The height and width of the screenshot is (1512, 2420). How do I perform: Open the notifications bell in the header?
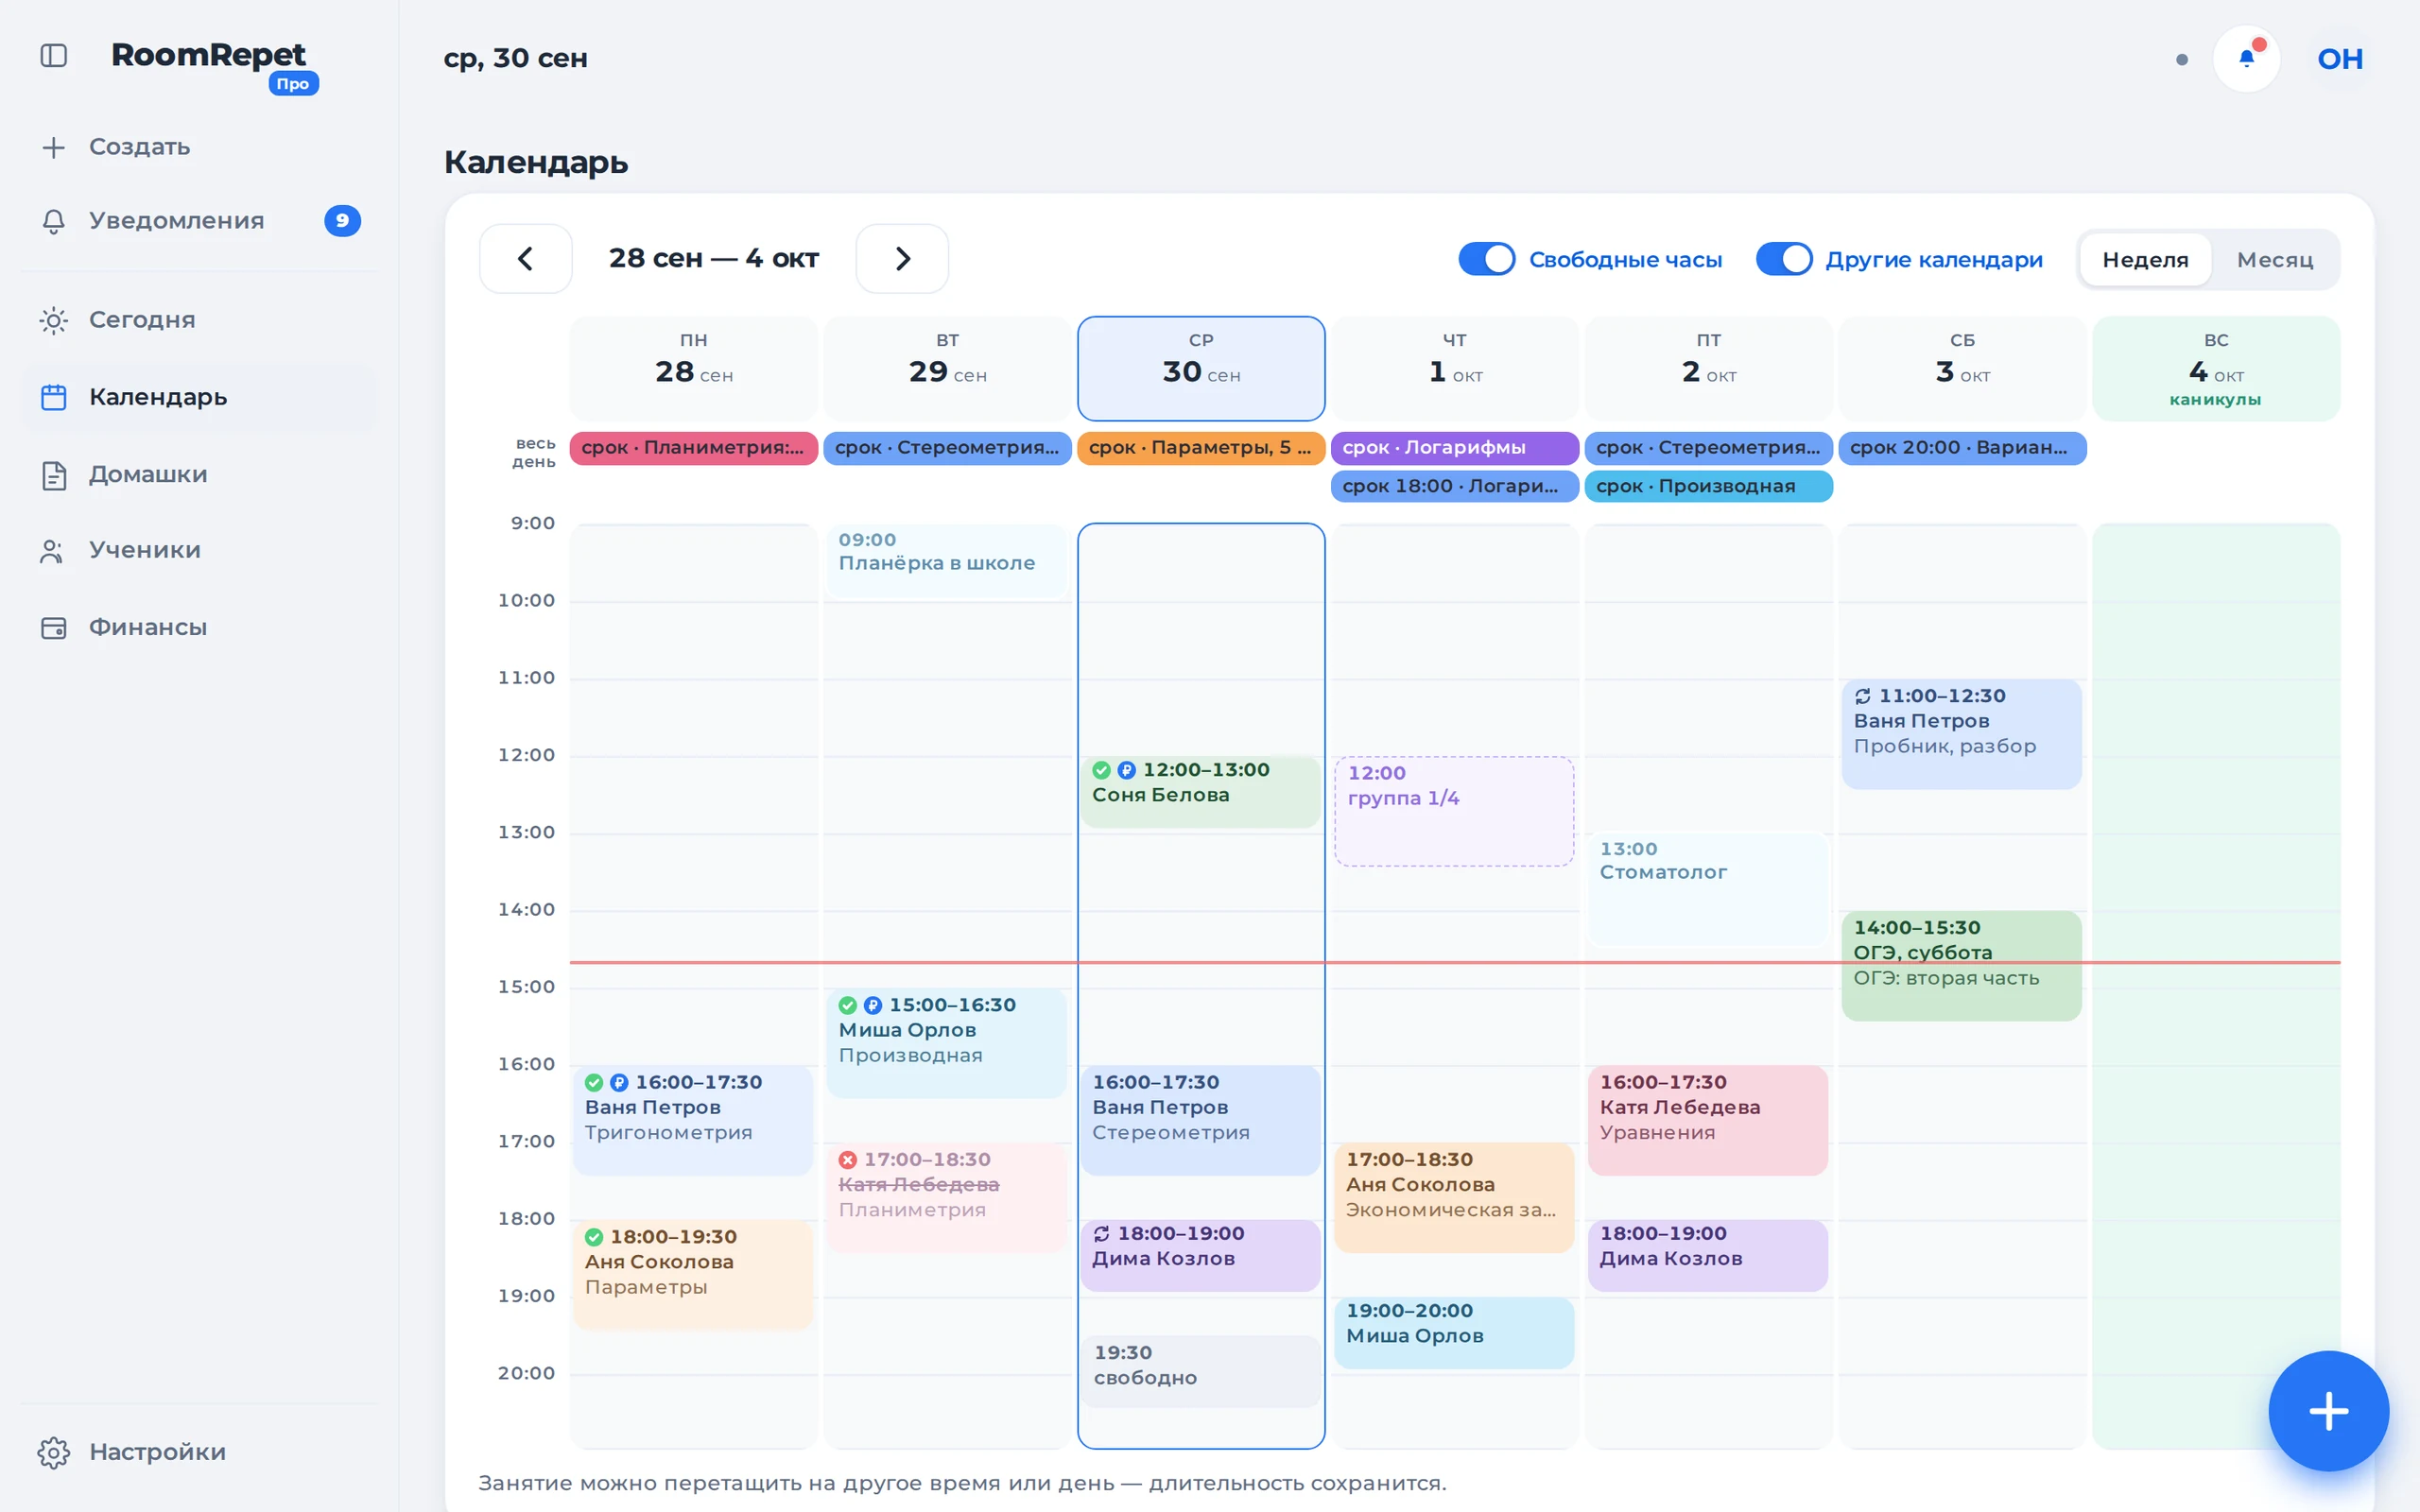point(2246,58)
